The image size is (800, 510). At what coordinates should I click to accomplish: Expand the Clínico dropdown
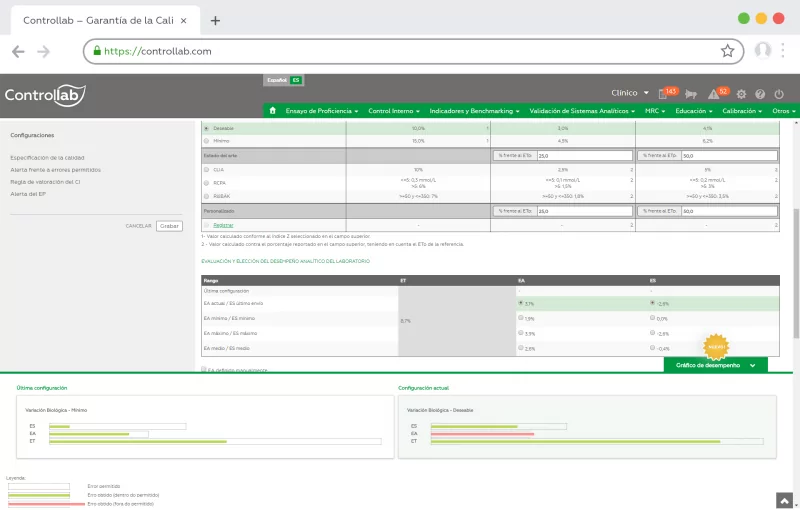click(x=630, y=93)
